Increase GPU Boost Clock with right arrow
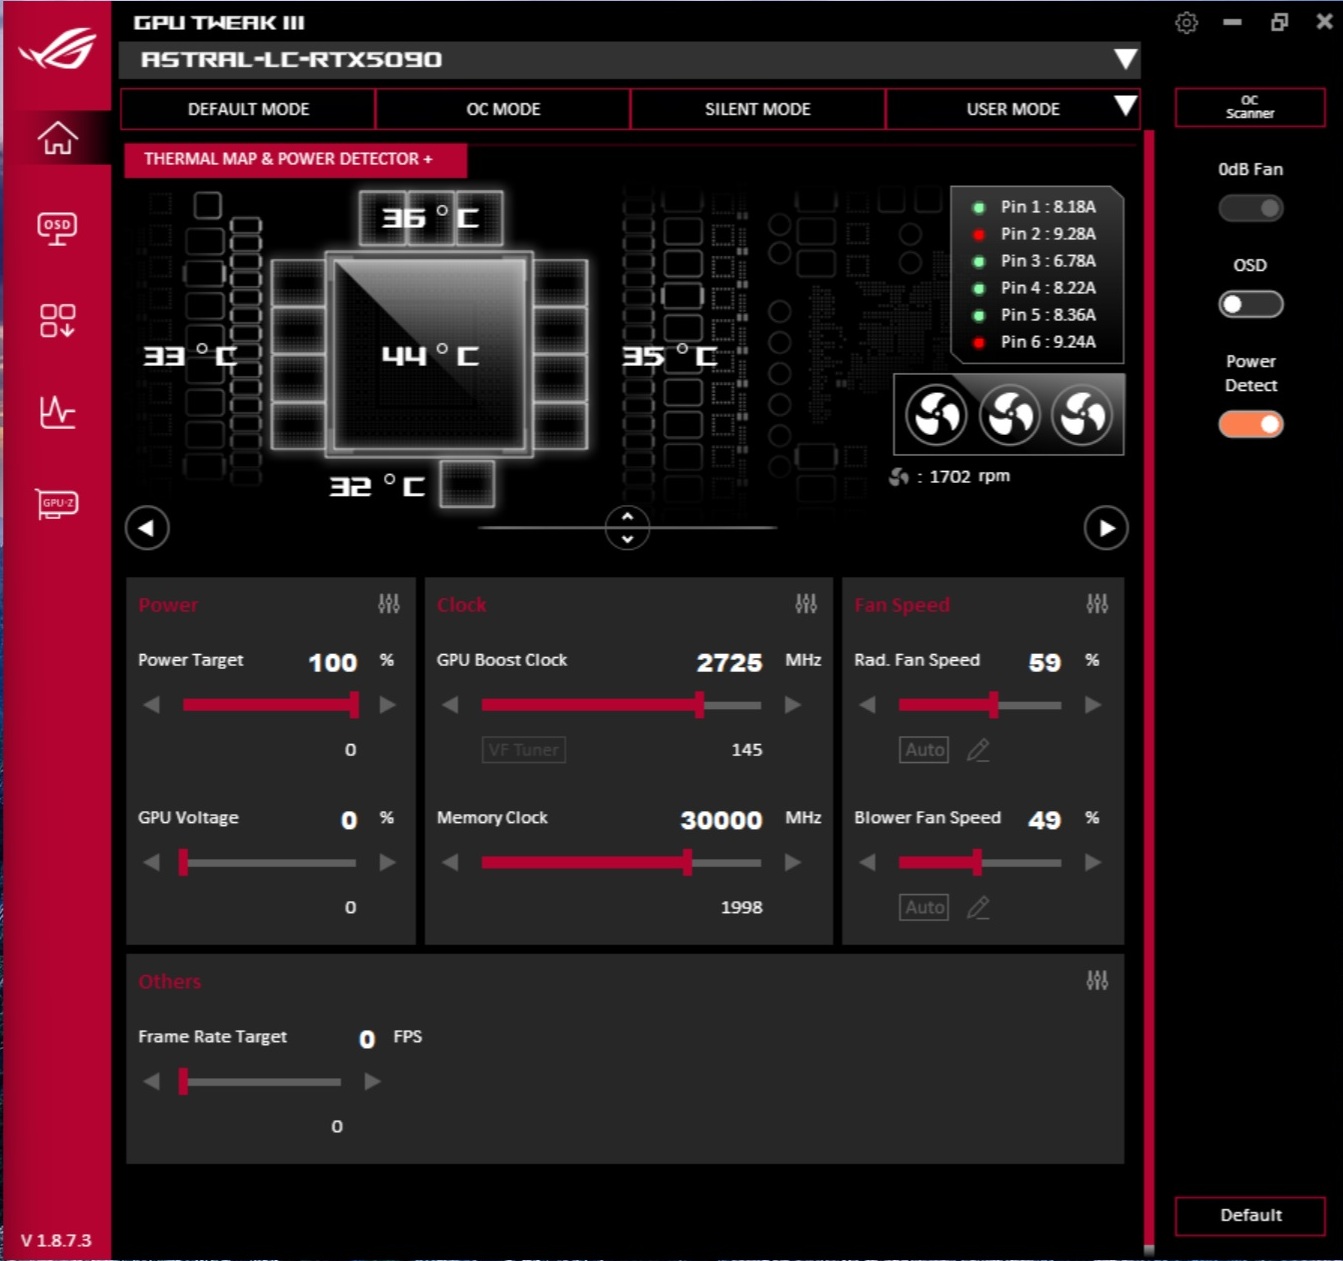This screenshot has width=1343, height=1261. pos(793,705)
